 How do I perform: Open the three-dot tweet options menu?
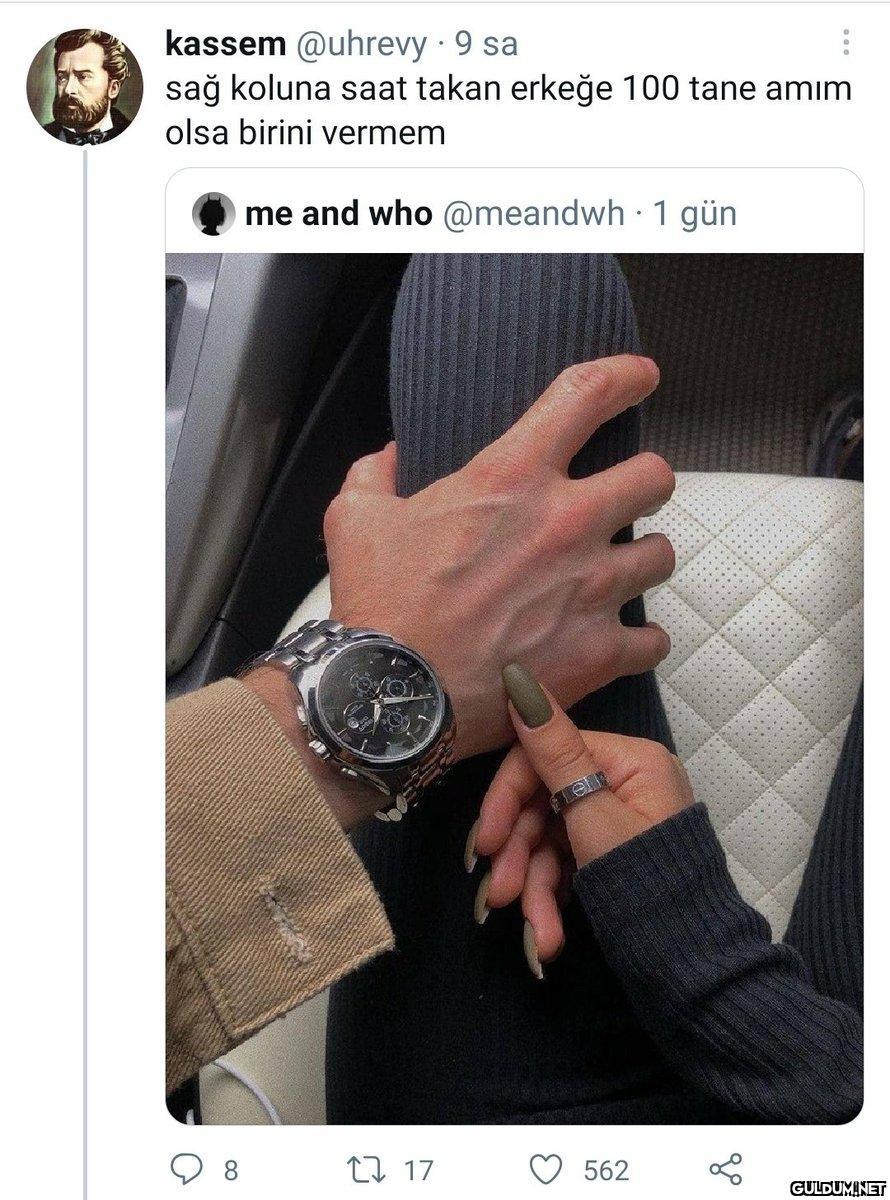[846, 42]
